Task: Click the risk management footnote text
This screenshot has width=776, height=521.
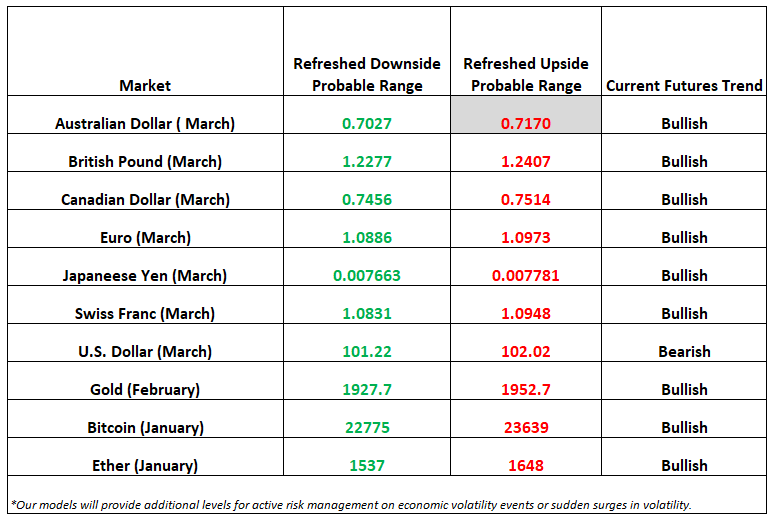Action: (x=351, y=505)
